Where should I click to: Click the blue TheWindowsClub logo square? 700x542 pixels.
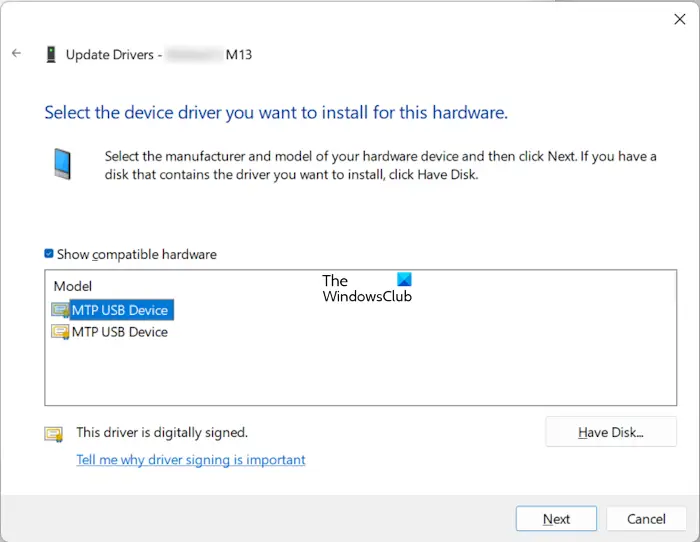click(404, 281)
